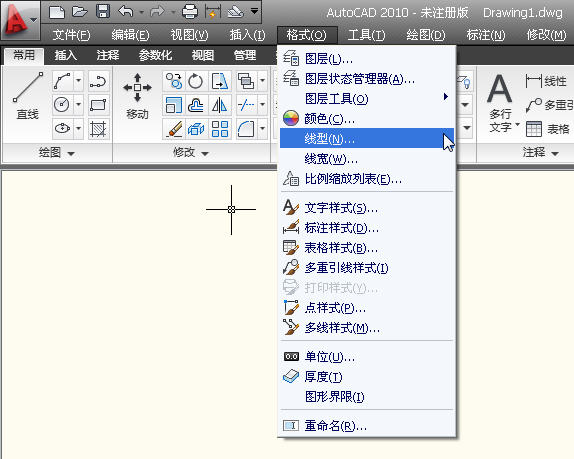Click the 多重引线 multileader button
The width and height of the screenshot is (574, 459).
click(549, 105)
